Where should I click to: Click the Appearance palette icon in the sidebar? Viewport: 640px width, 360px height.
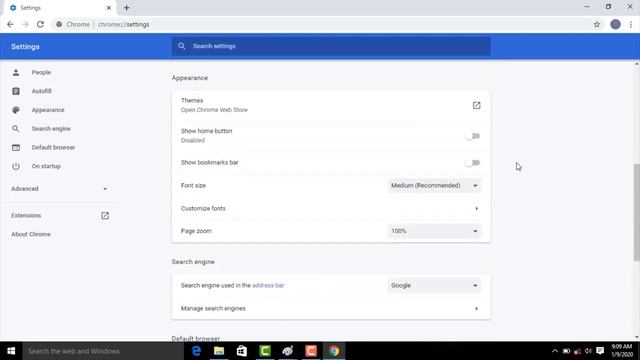(x=16, y=110)
